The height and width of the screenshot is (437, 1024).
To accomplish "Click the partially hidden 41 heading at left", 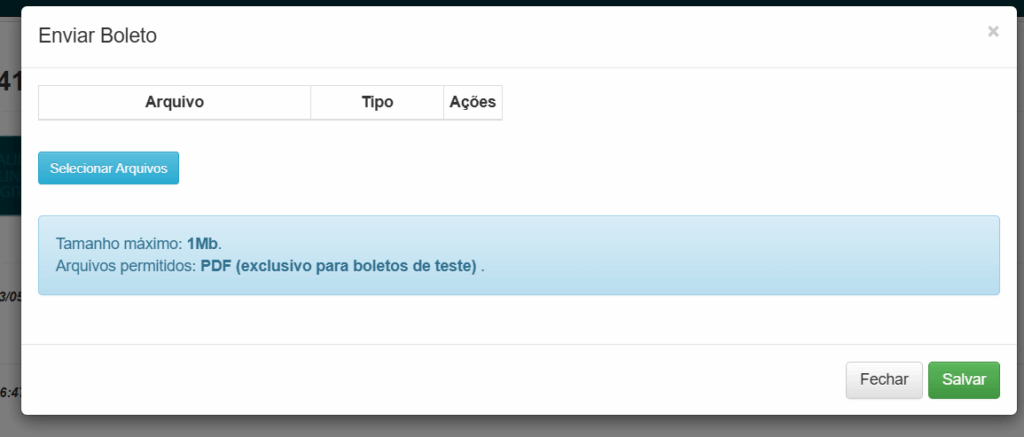I will click(10, 82).
